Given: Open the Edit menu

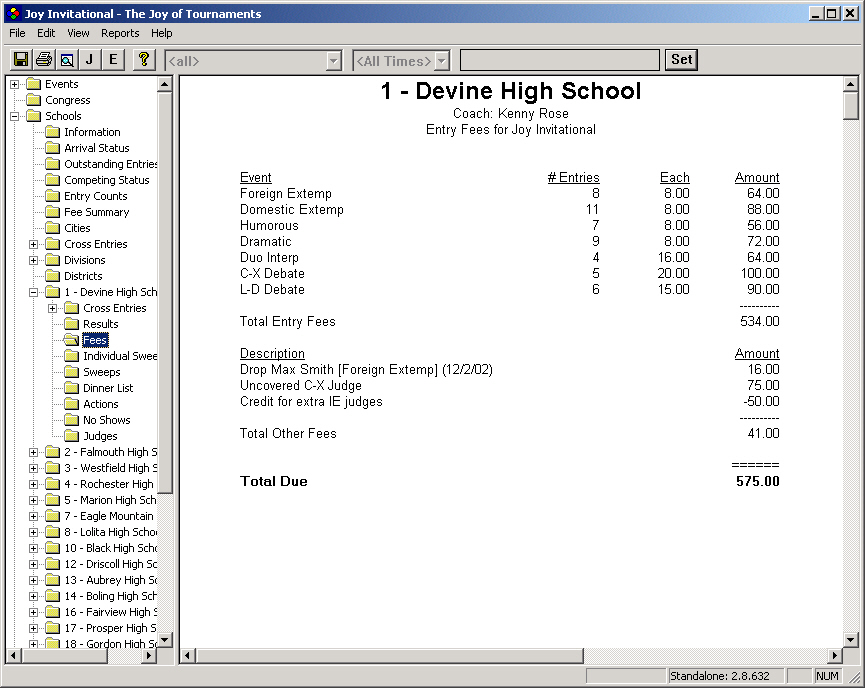Looking at the screenshot, I should 46,33.
